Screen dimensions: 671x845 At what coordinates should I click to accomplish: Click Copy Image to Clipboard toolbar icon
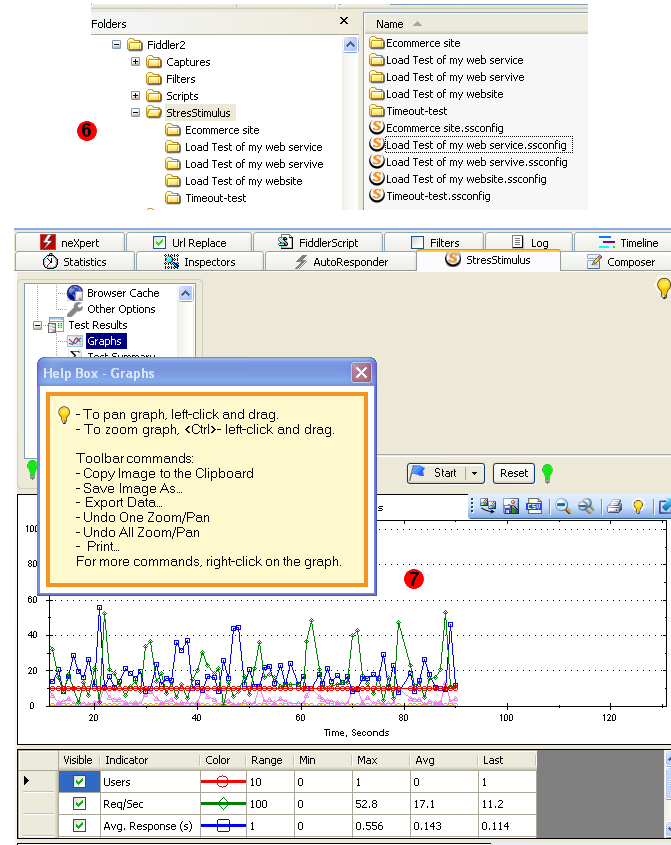488,506
